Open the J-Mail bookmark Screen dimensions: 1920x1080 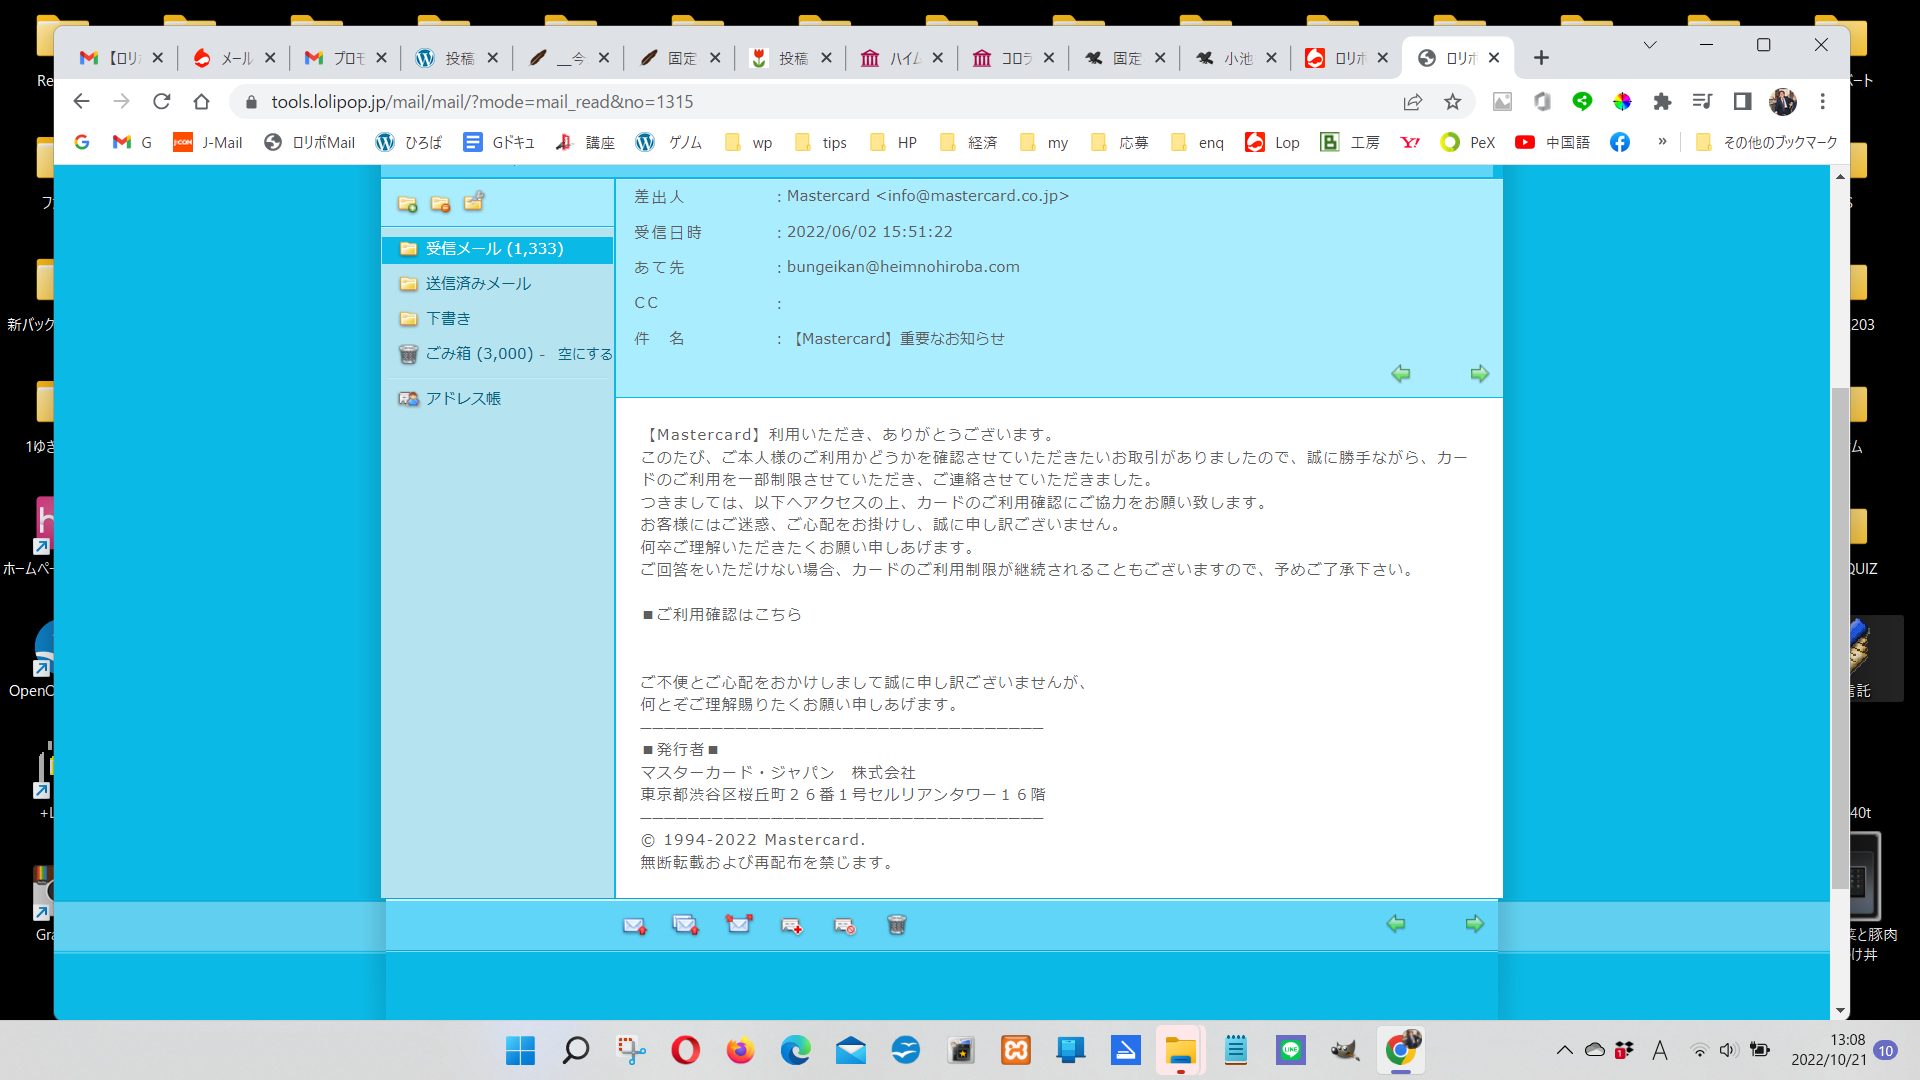[x=208, y=143]
